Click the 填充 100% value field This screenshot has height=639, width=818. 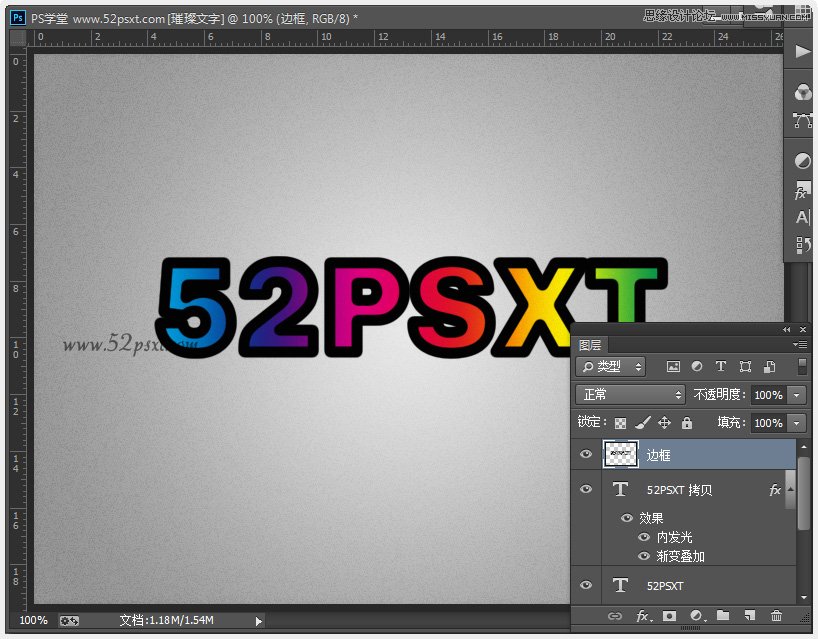tap(769, 423)
